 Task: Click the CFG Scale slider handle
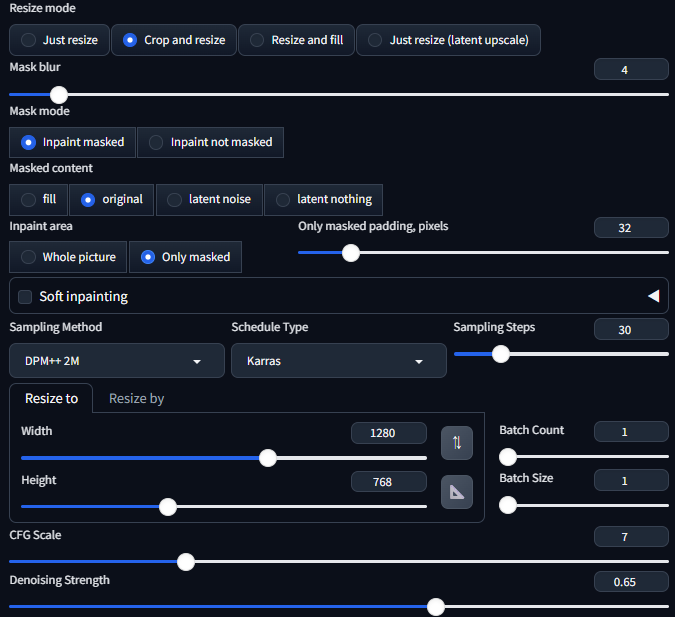click(185, 562)
